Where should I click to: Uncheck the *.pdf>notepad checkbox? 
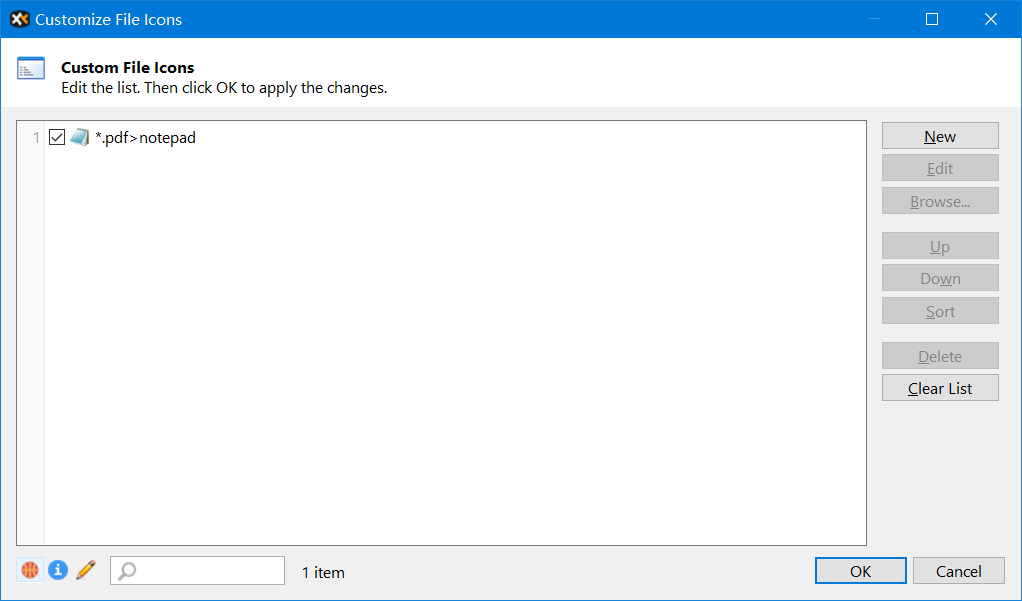(57, 138)
